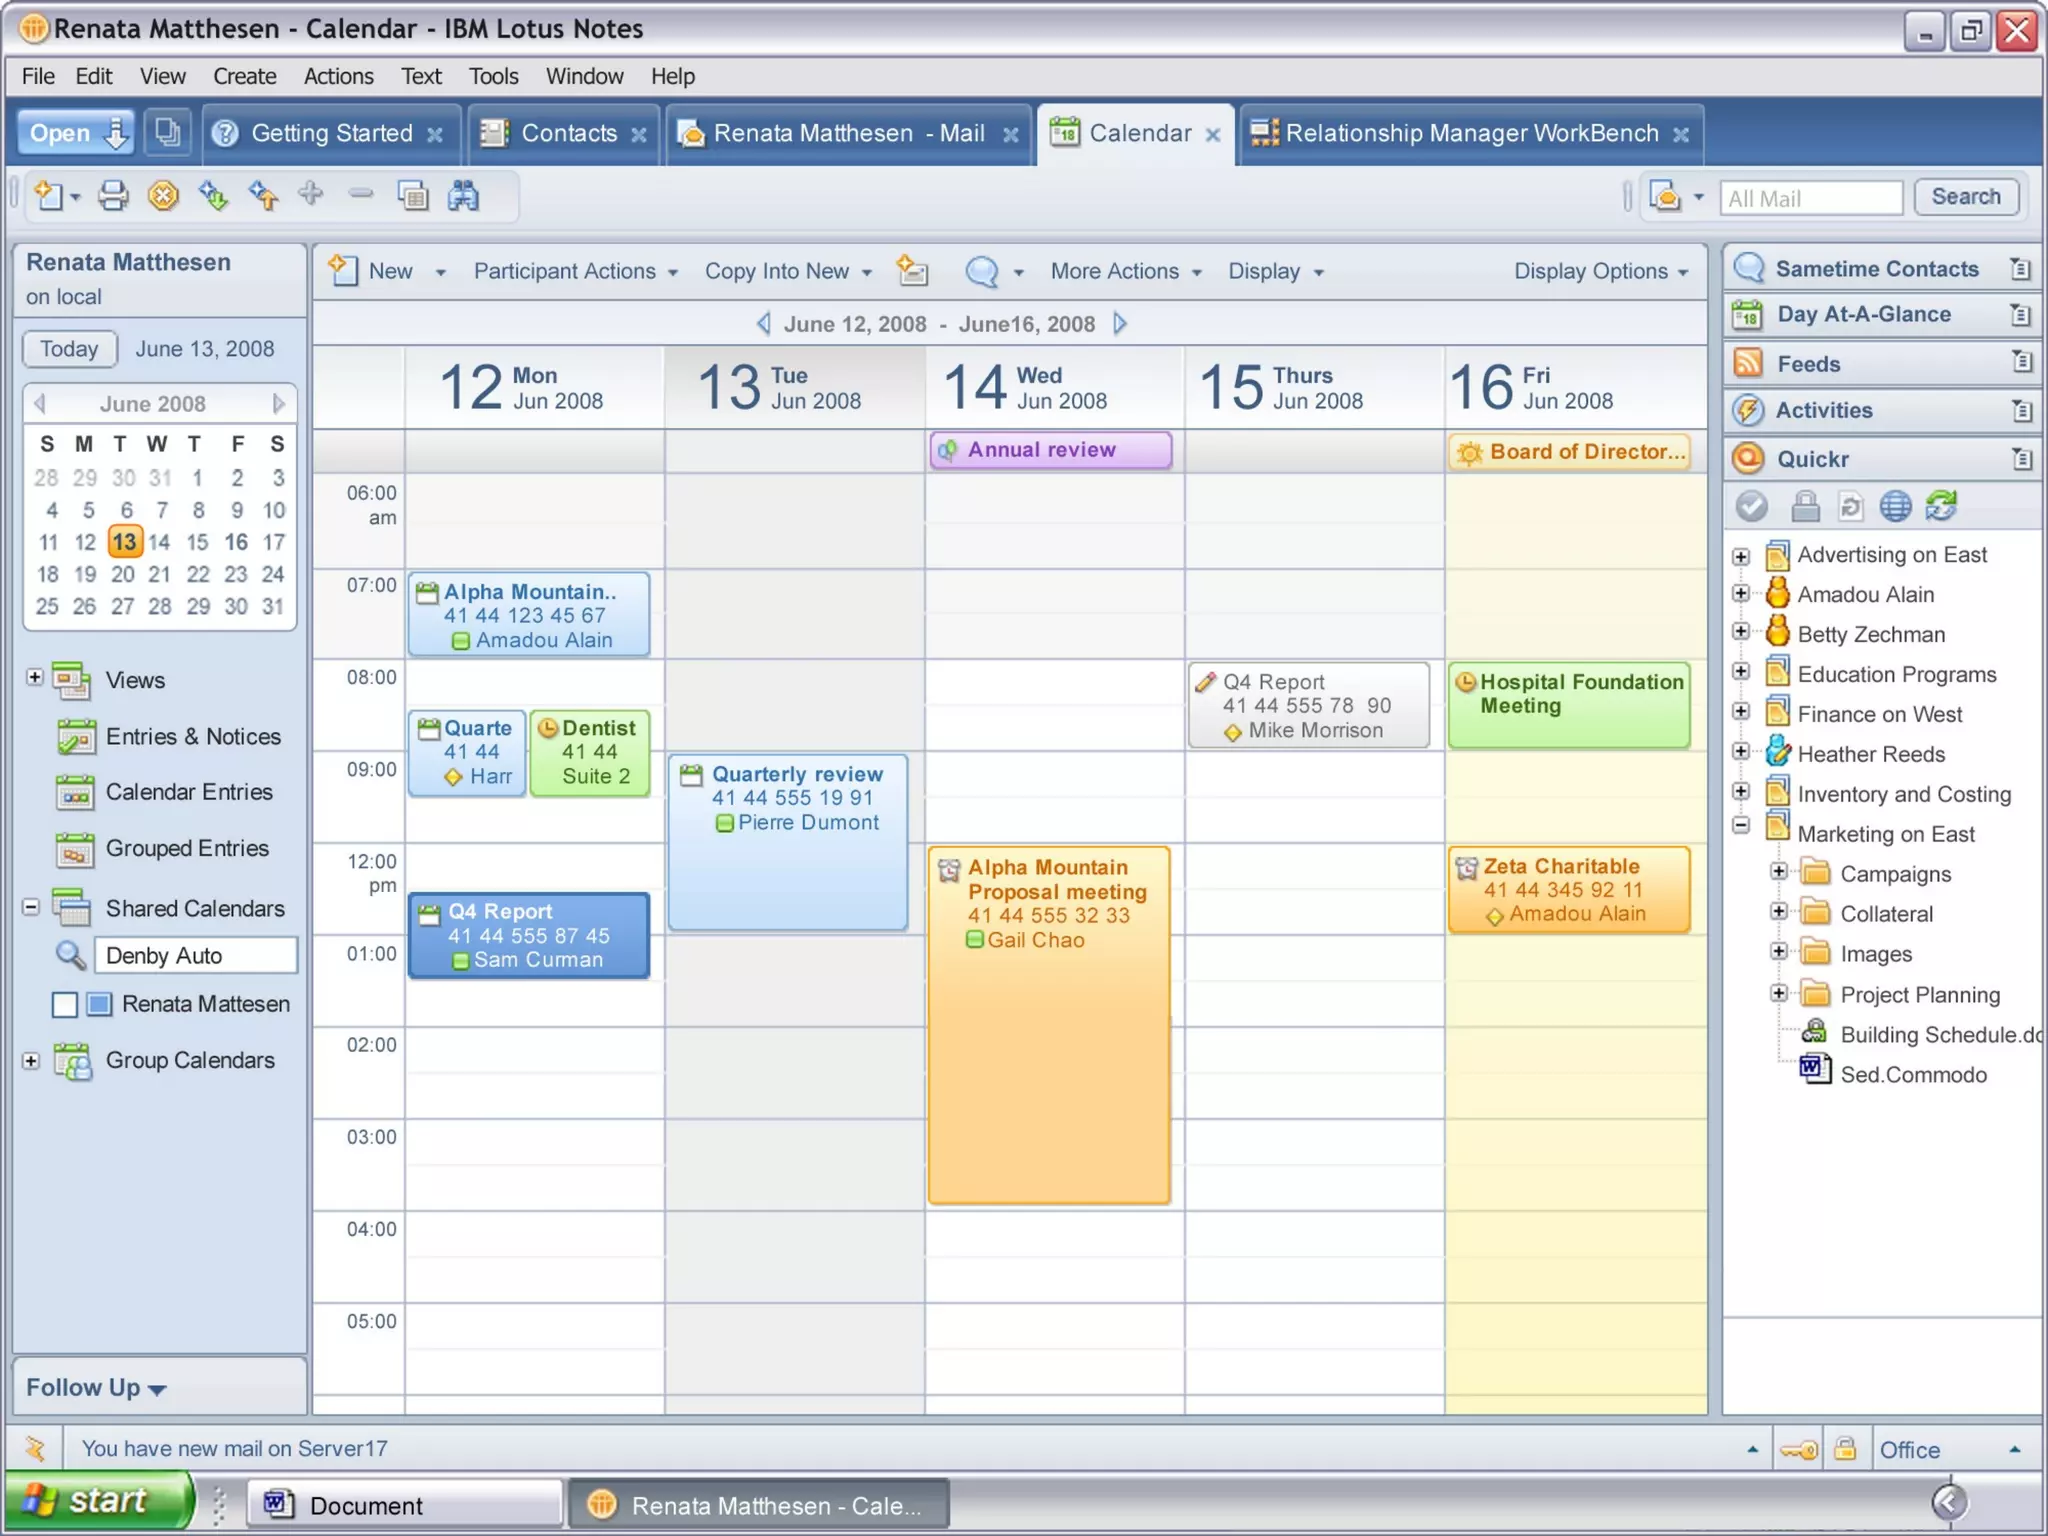The height and width of the screenshot is (1536, 2048).
Task: Open the Alpha Mountain Proposal meeting entry
Action: (1049, 1025)
